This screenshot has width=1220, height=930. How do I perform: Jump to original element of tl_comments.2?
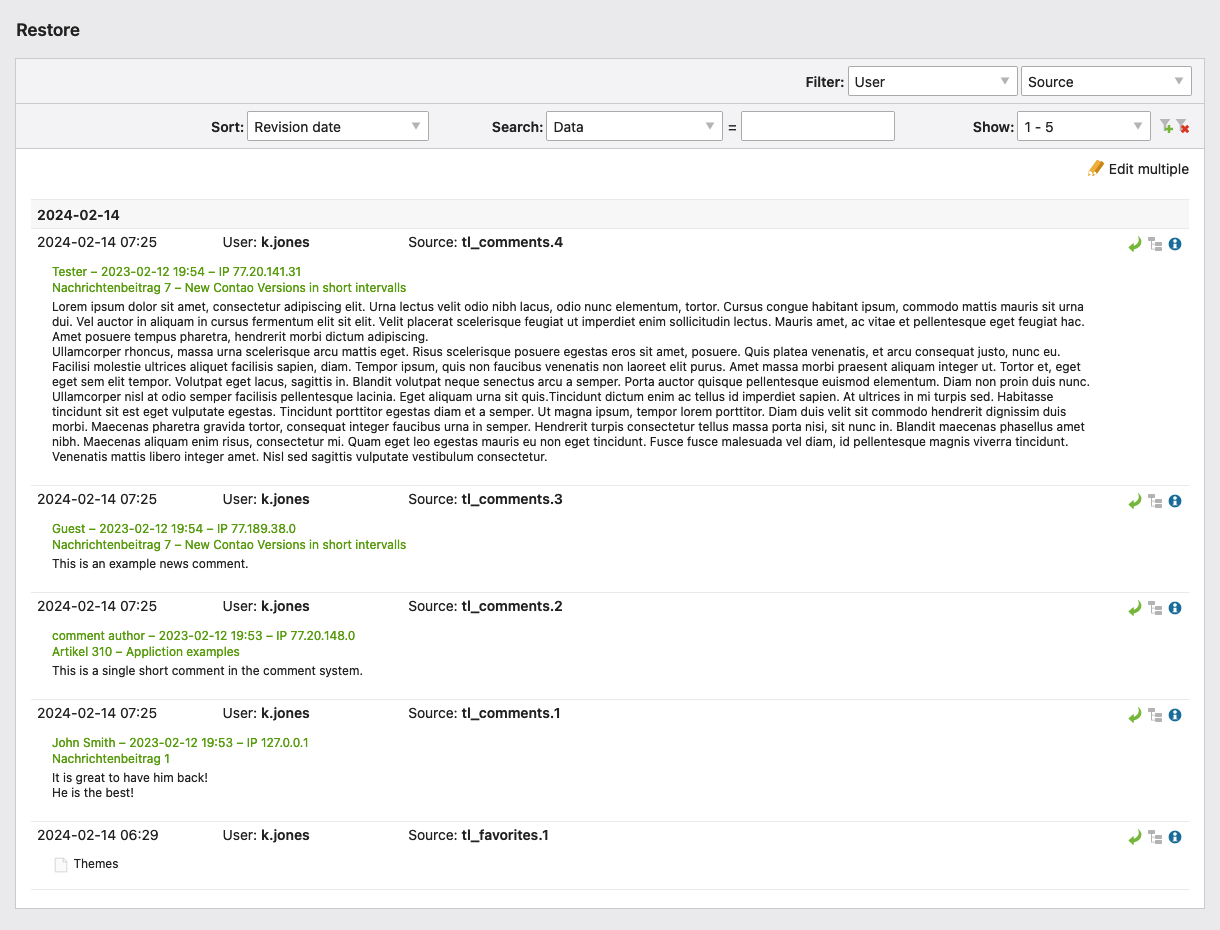tap(1155, 608)
